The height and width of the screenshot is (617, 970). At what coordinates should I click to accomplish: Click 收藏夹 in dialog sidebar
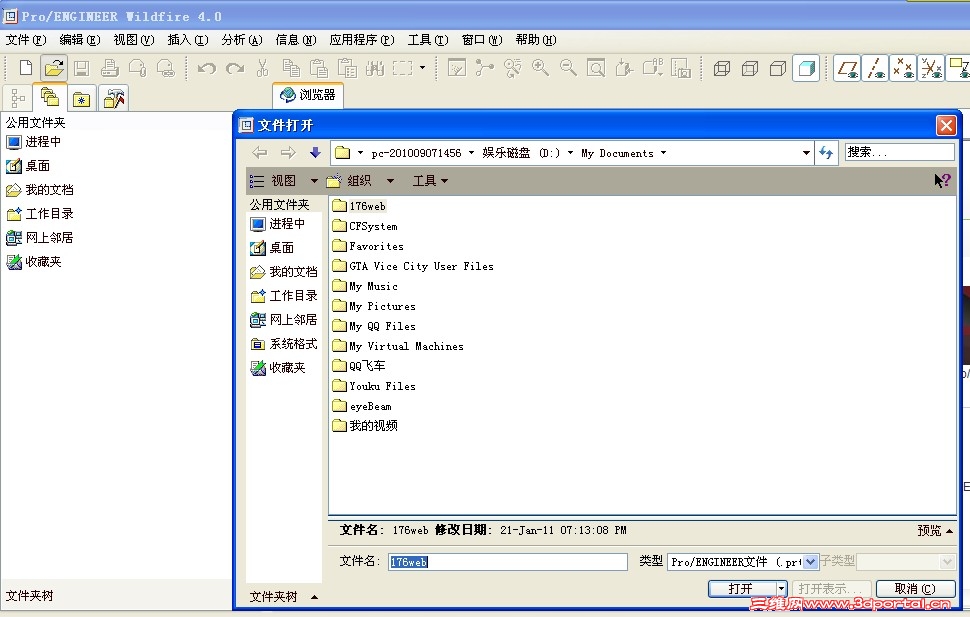click(278, 368)
